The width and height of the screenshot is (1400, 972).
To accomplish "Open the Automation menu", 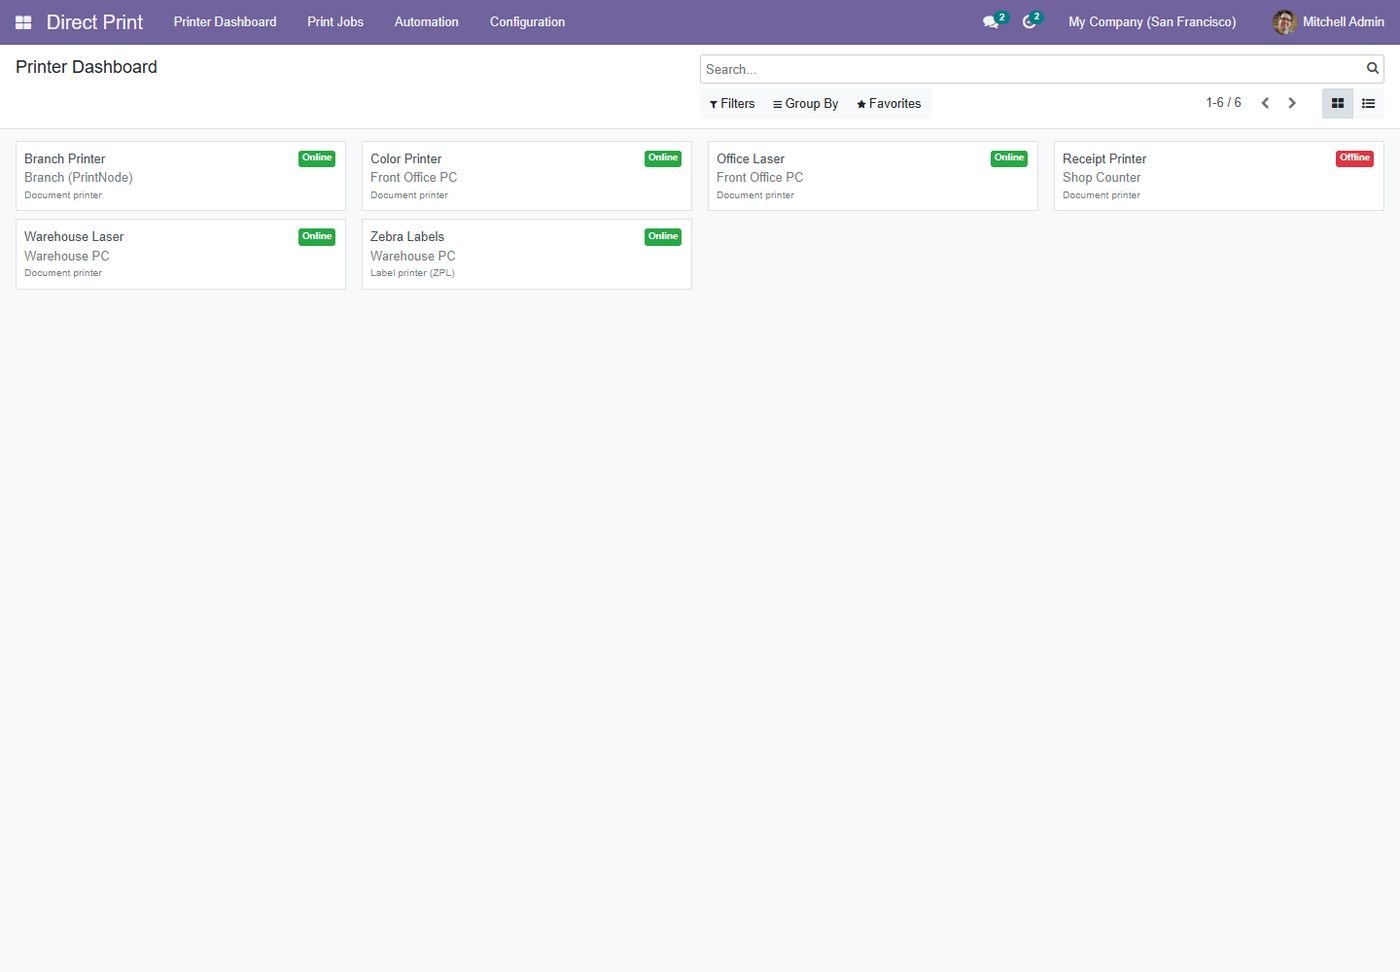I will (426, 22).
